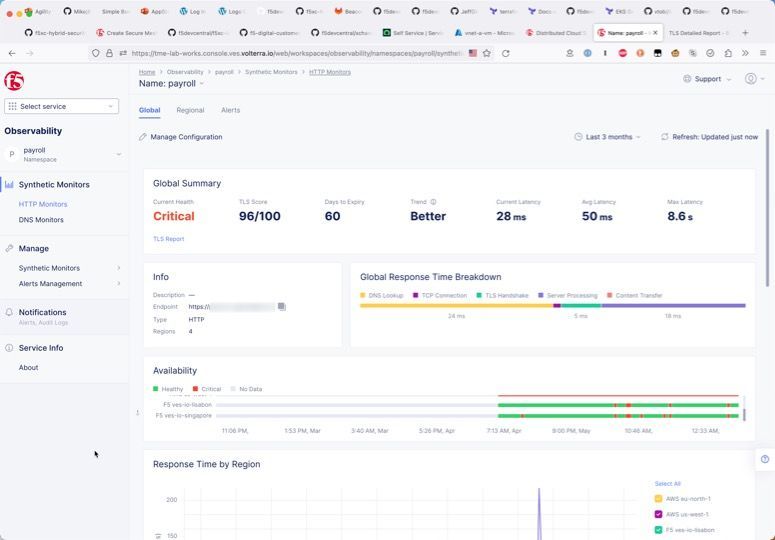Open DNS Monitors in the sidebar
The height and width of the screenshot is (540, 775).
(41, 220)
